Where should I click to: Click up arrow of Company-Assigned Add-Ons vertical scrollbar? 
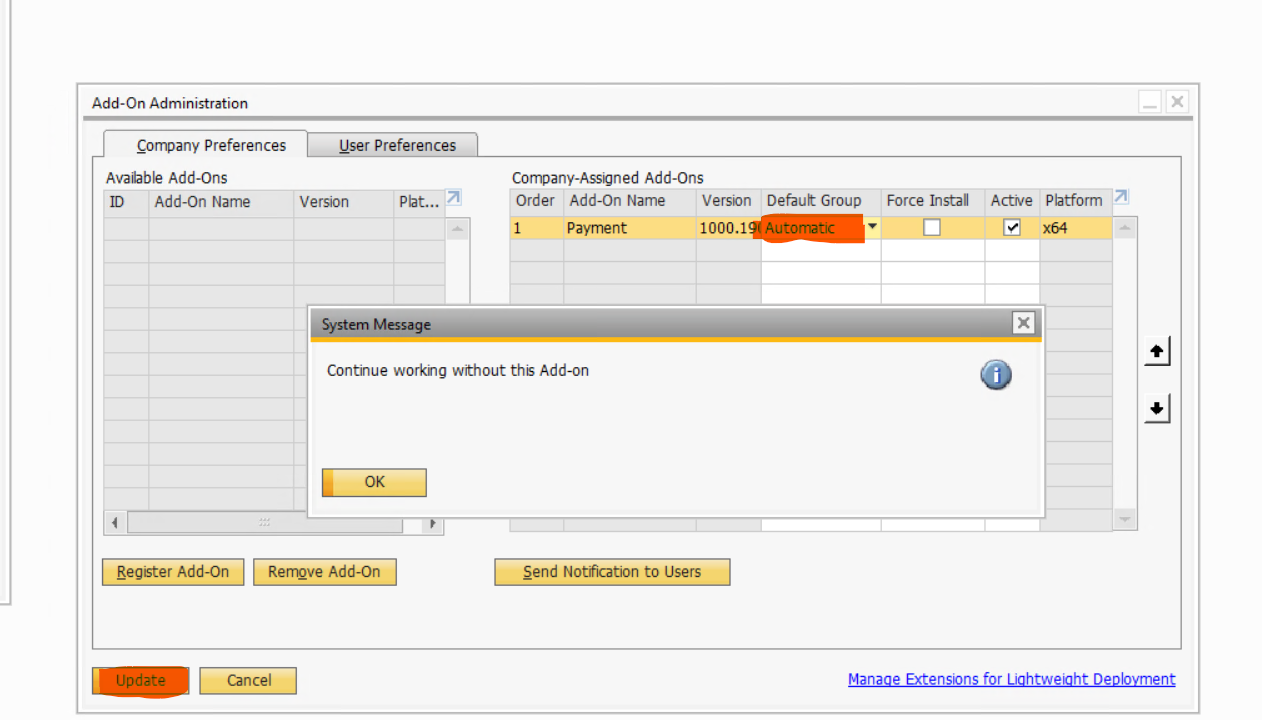[1125, 229]
